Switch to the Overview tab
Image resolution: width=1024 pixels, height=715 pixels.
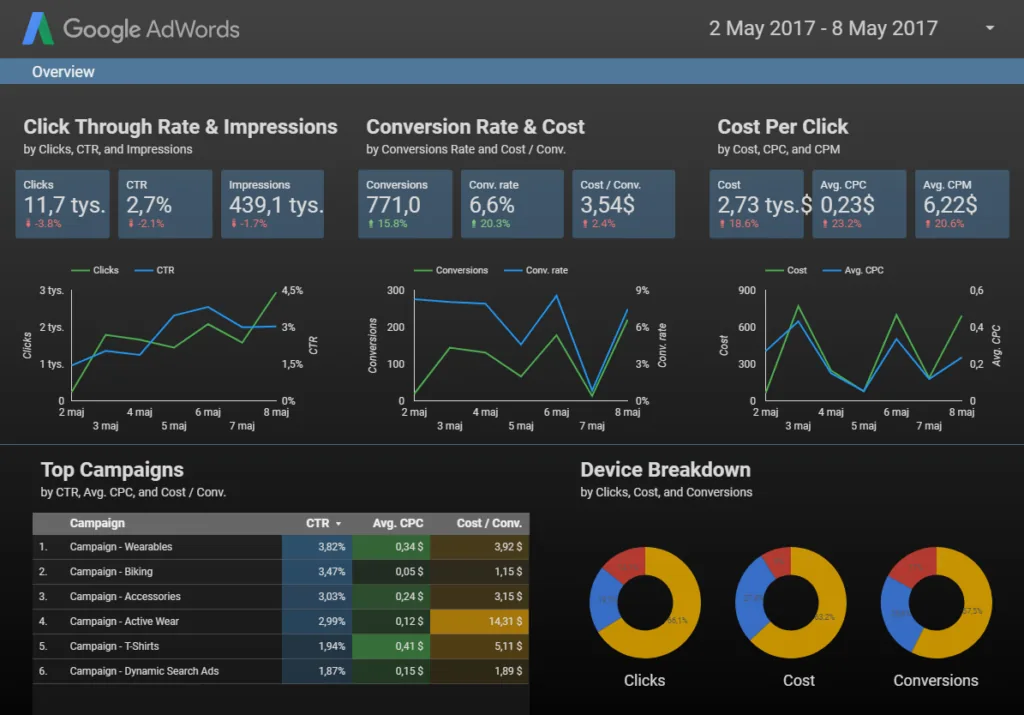(x=63, y=72)
